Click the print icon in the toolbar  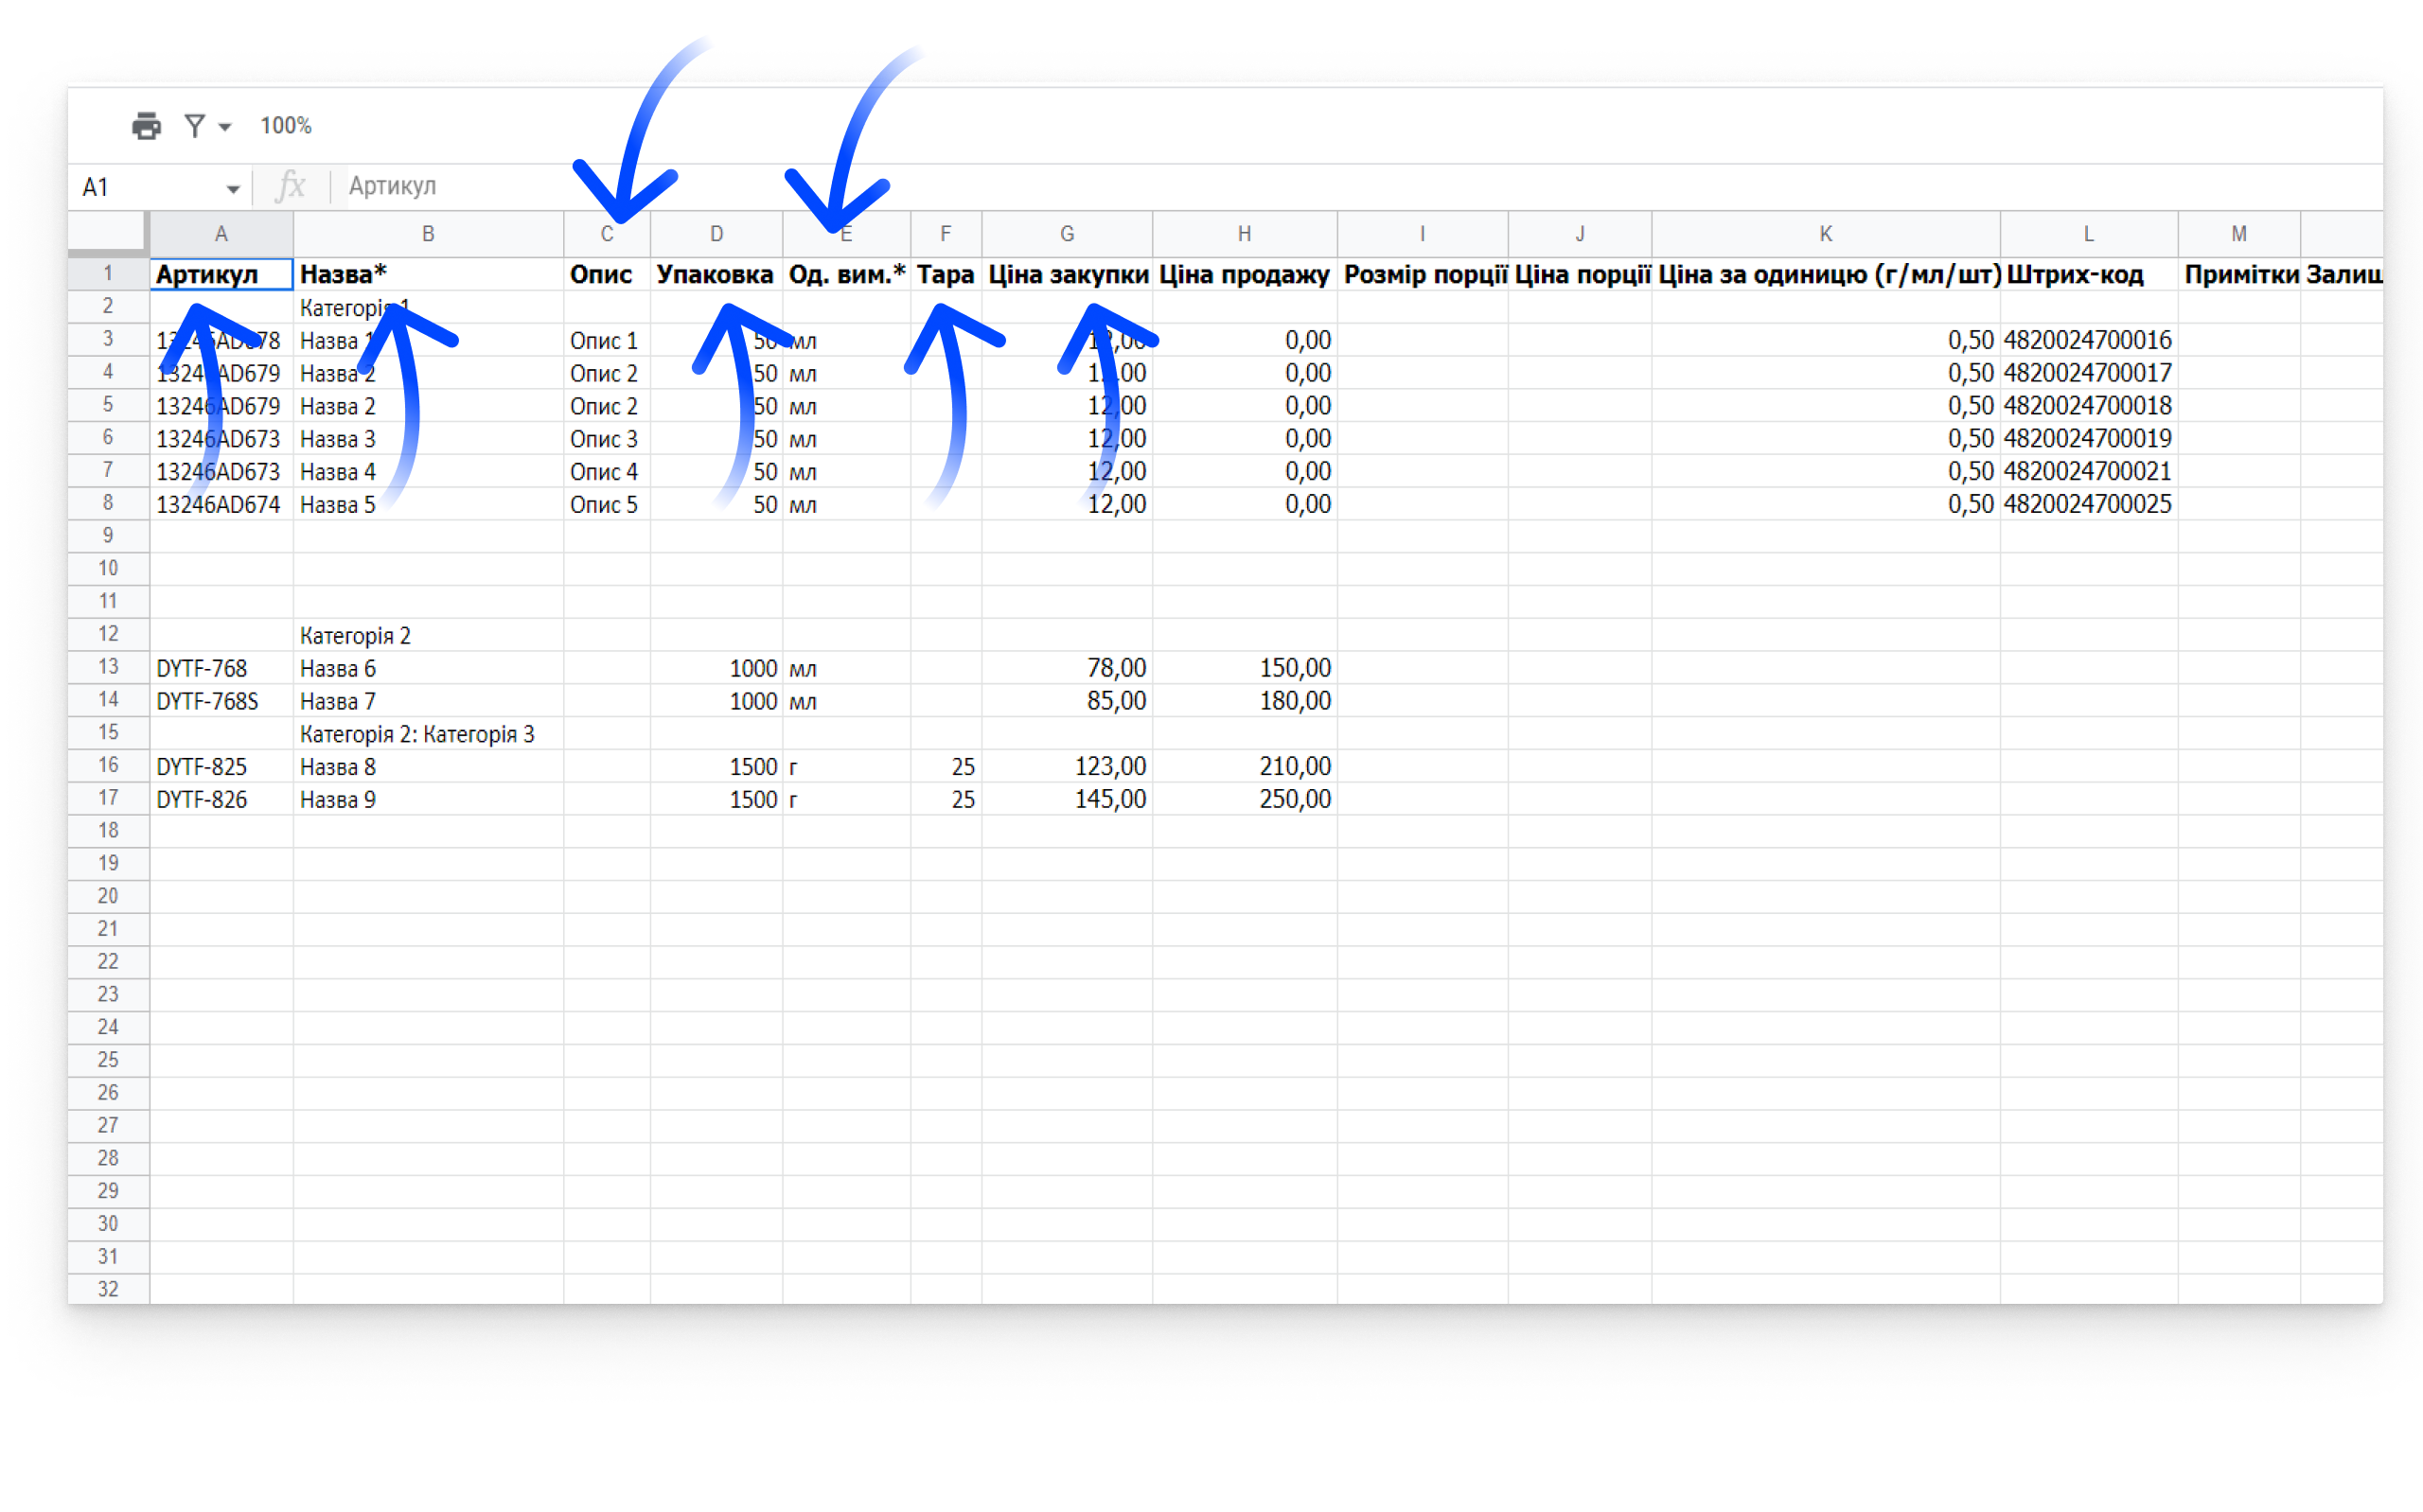coord(146,126)
